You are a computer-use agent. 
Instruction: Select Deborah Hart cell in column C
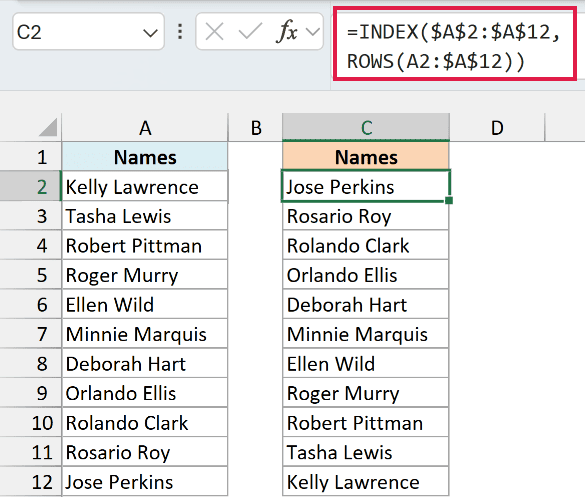pos(366,304)
